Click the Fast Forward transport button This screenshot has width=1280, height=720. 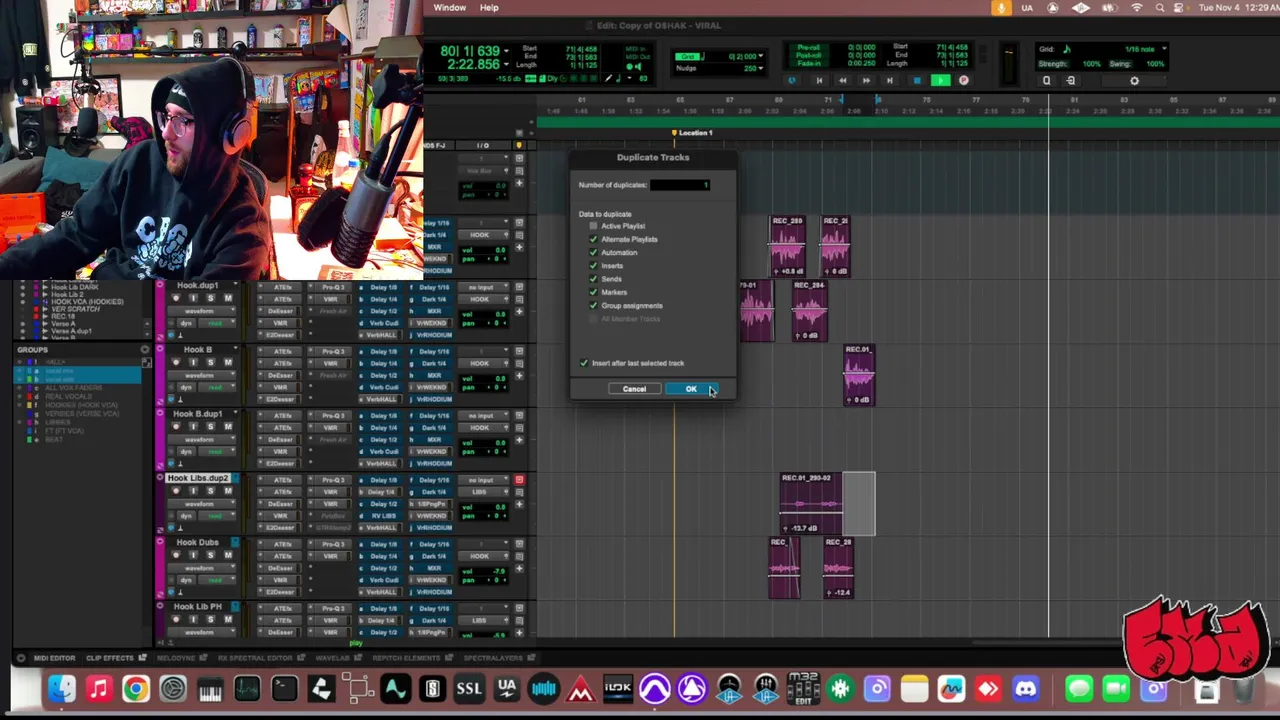866,80
